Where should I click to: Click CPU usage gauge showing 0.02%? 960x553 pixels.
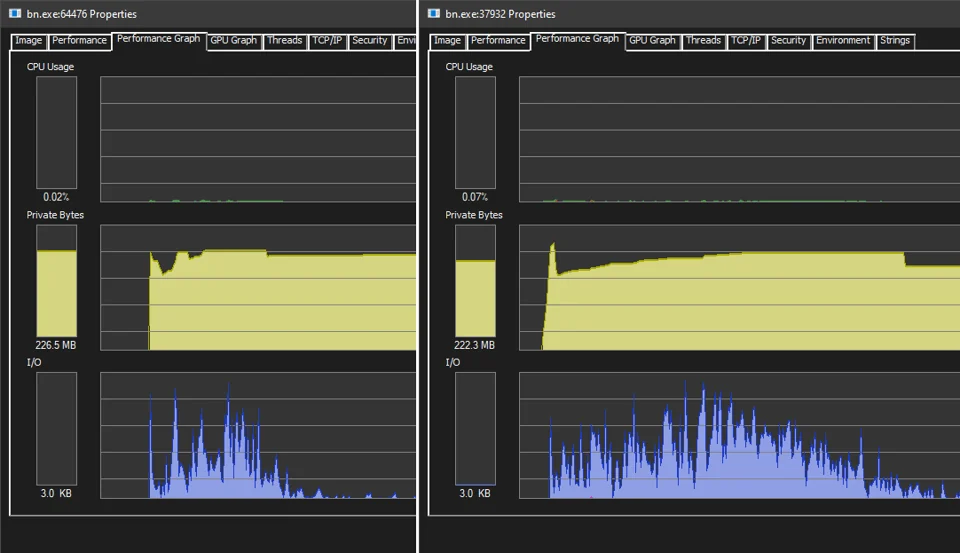[56, 132]
